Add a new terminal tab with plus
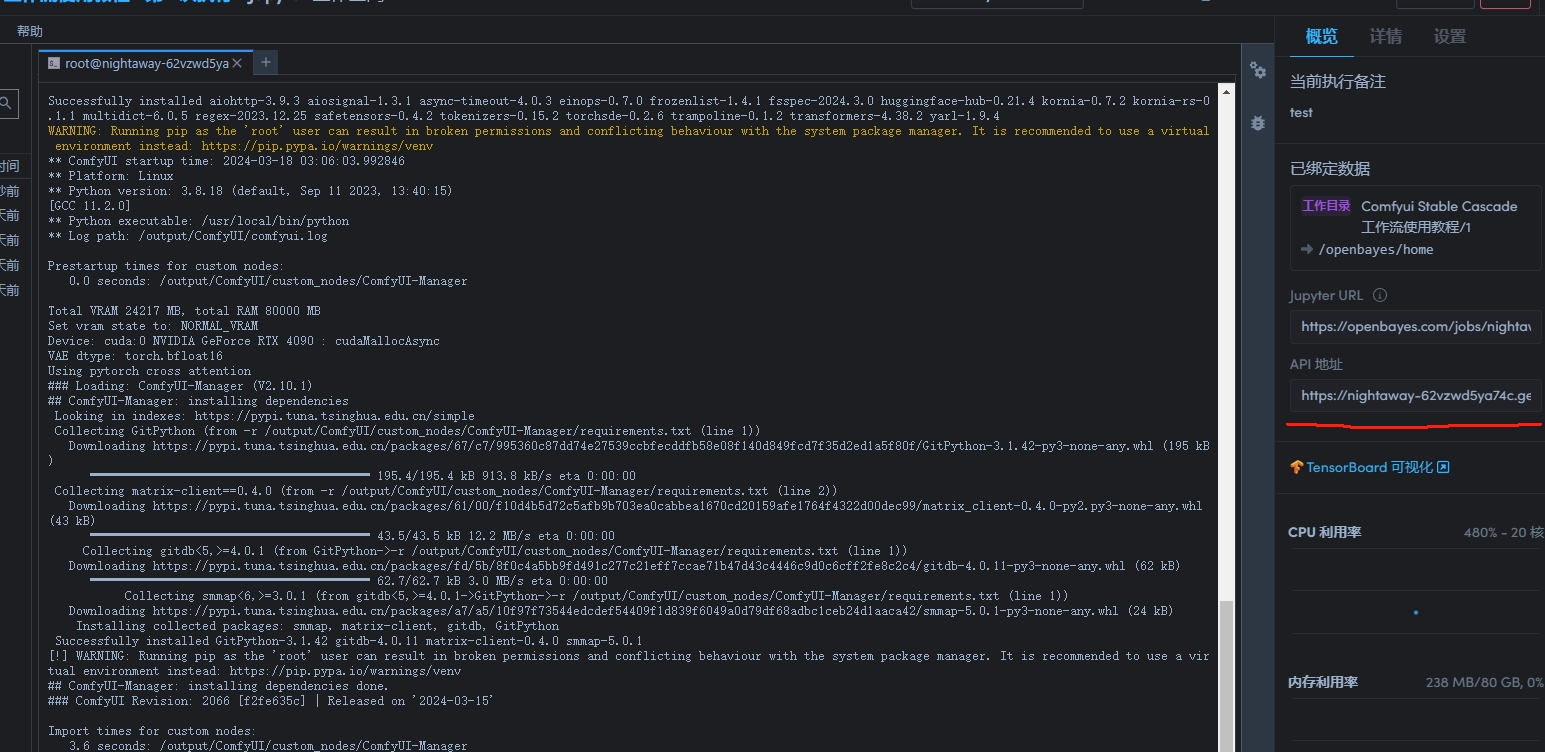1545x752 pixels. coord(266,62)
